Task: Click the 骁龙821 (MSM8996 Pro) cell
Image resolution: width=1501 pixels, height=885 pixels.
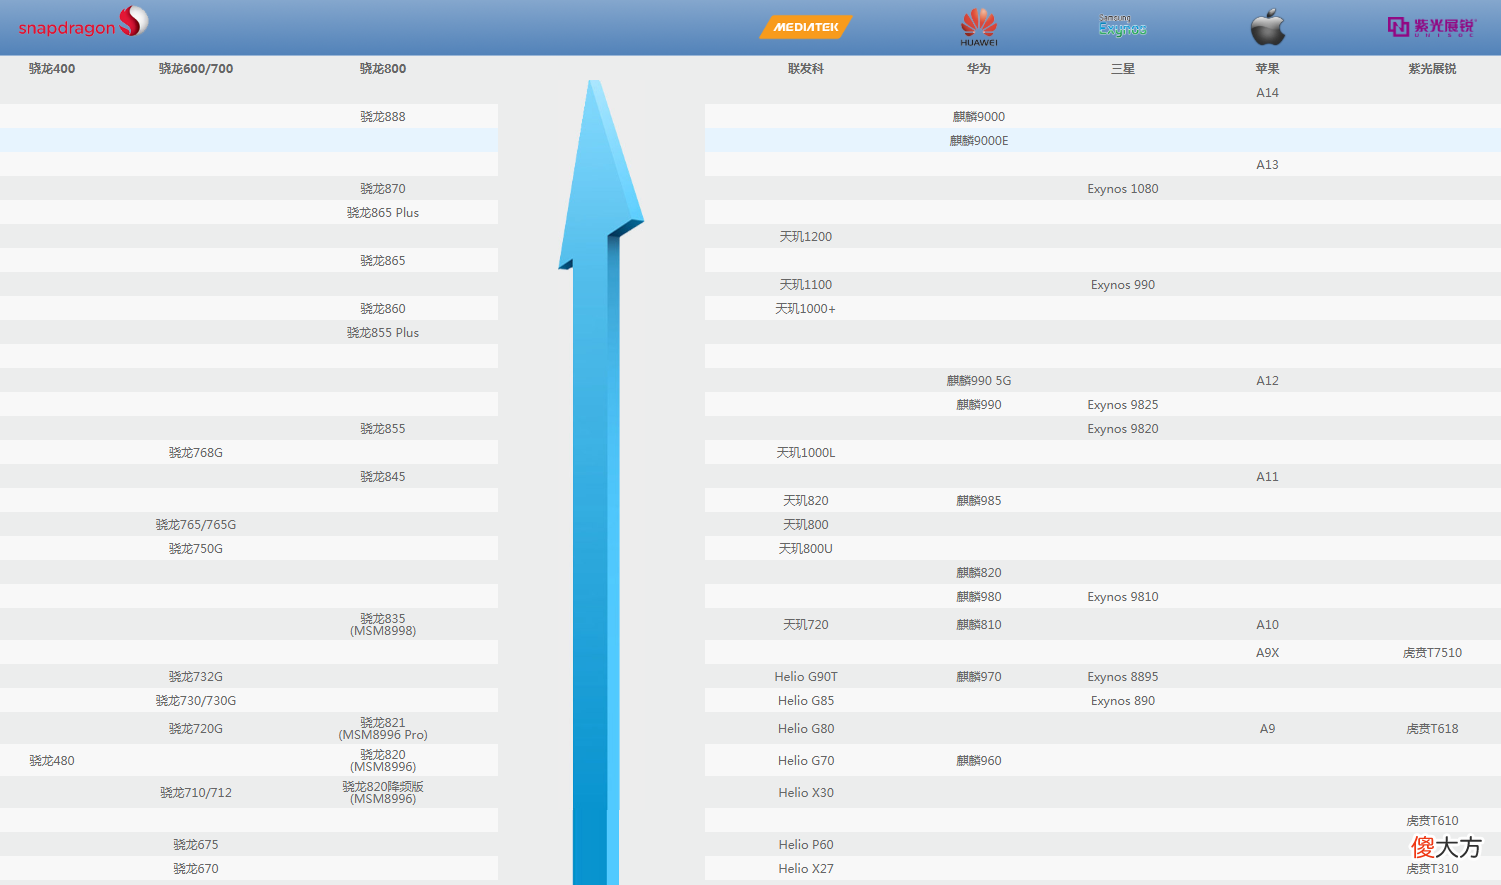Action: 383,729
